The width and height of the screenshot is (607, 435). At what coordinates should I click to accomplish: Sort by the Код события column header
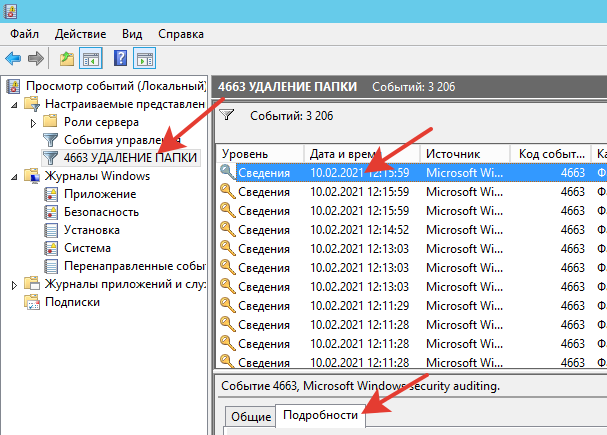(x=550, y=154)
